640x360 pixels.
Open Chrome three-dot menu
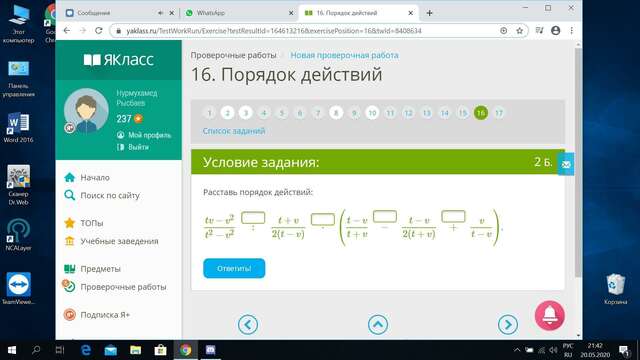[571, 31]
